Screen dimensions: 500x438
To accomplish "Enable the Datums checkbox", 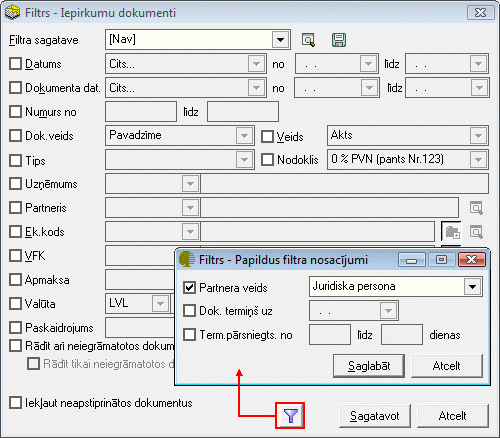I will 15,64.
